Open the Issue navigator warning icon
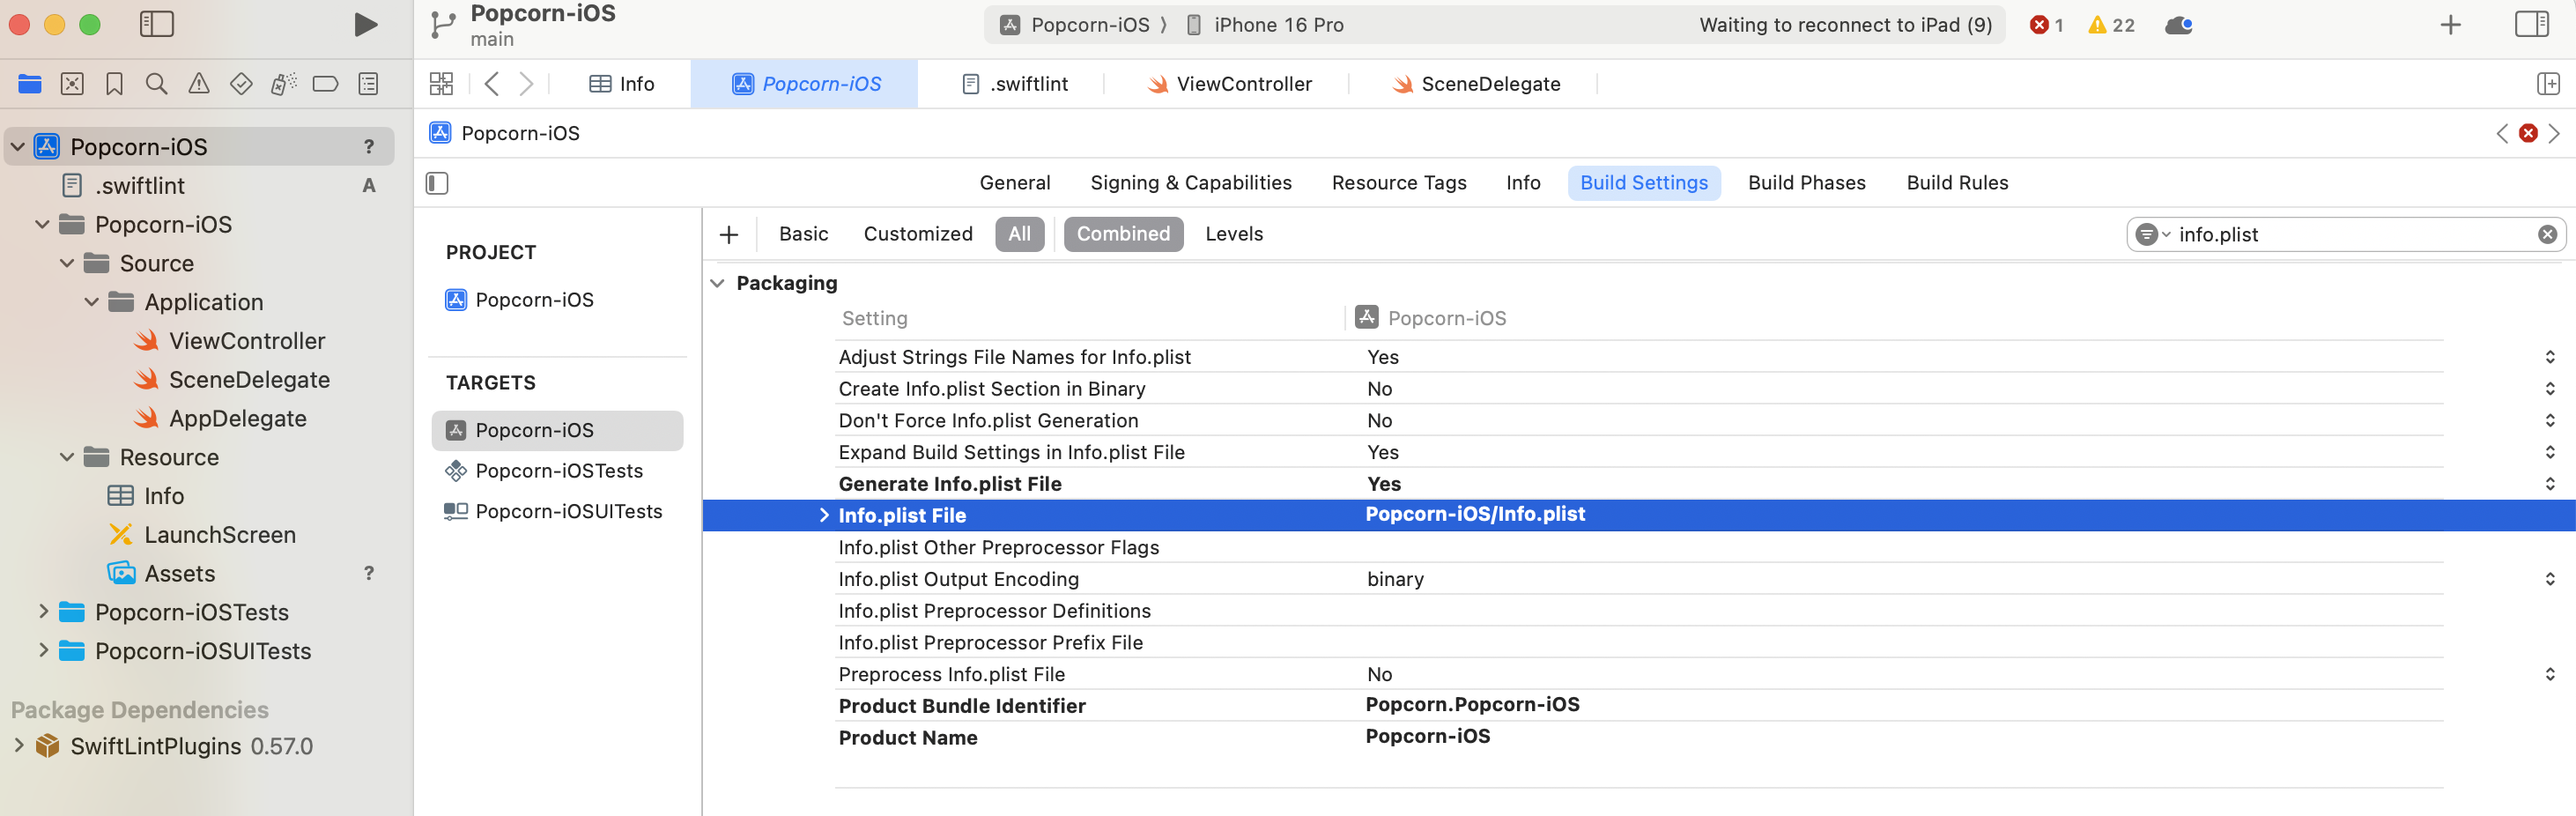The height and width of the screenshot is (816, 2576). [x=199, y=84]
